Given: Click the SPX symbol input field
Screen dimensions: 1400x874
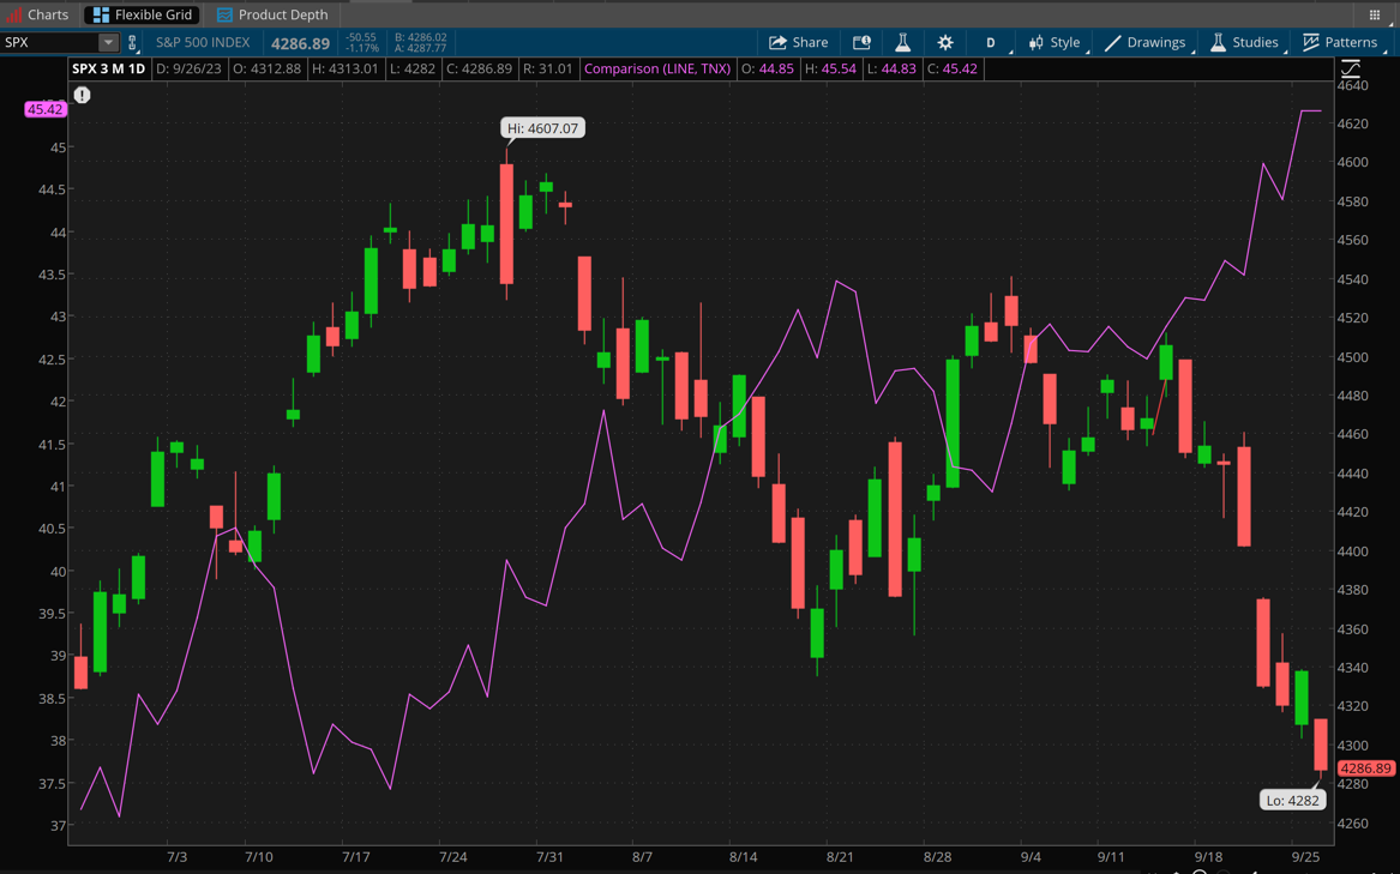Looking at the screenshot, I should [50, 42].
